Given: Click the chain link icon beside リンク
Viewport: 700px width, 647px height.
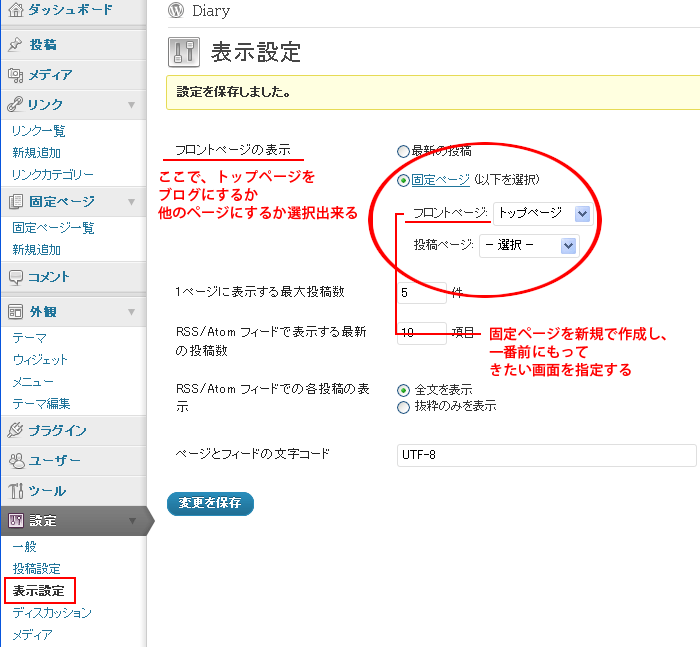Looking at the screenshot, I should [x=15, y=105].
